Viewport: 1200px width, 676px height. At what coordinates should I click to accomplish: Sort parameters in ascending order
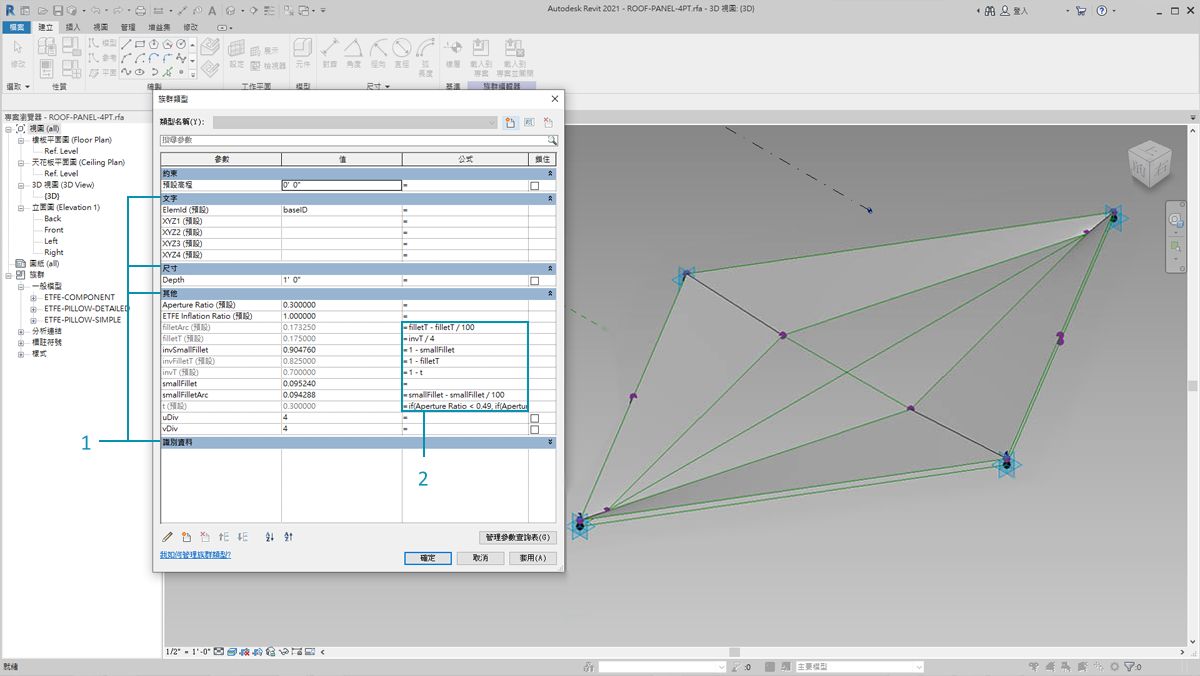(270, 537)
